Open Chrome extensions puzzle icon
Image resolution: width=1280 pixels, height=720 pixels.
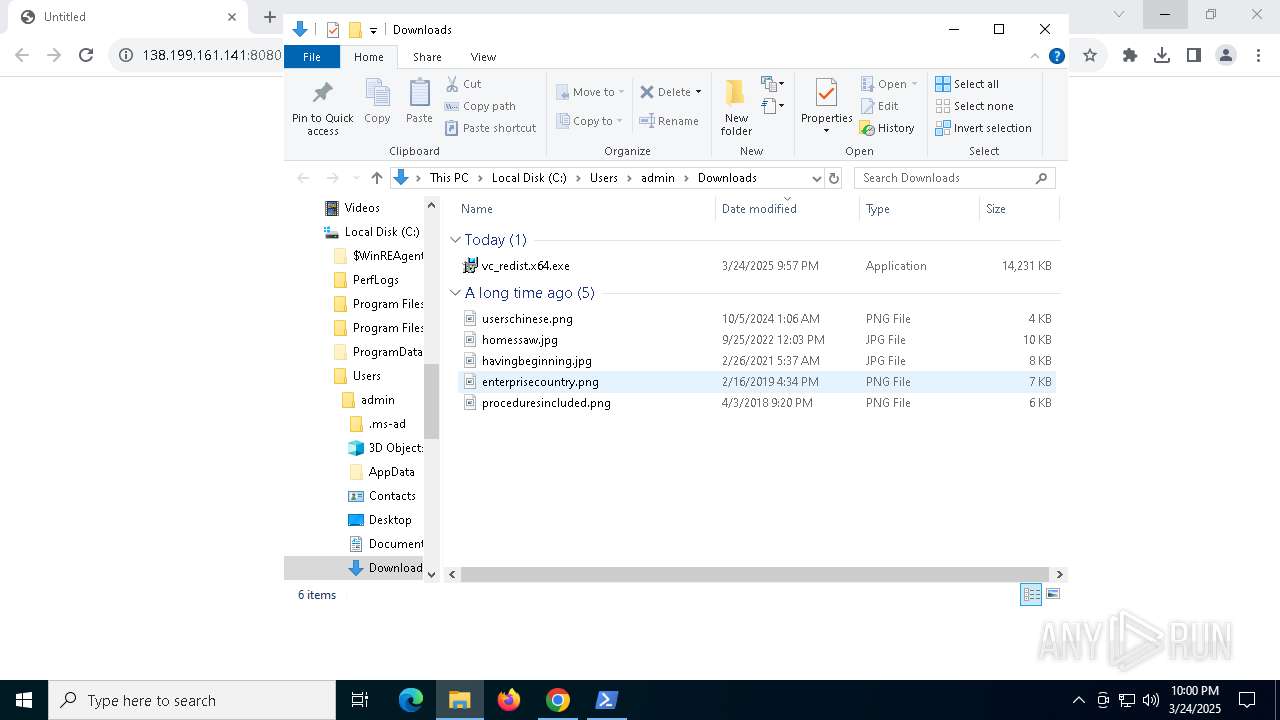point(1130,56)
